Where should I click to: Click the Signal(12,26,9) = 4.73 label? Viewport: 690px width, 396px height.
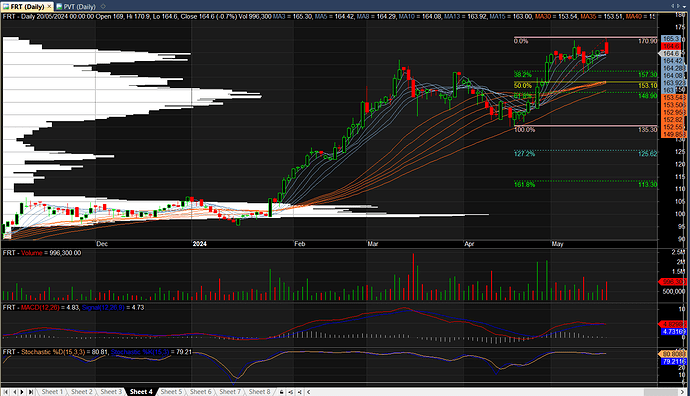(113, 308)
